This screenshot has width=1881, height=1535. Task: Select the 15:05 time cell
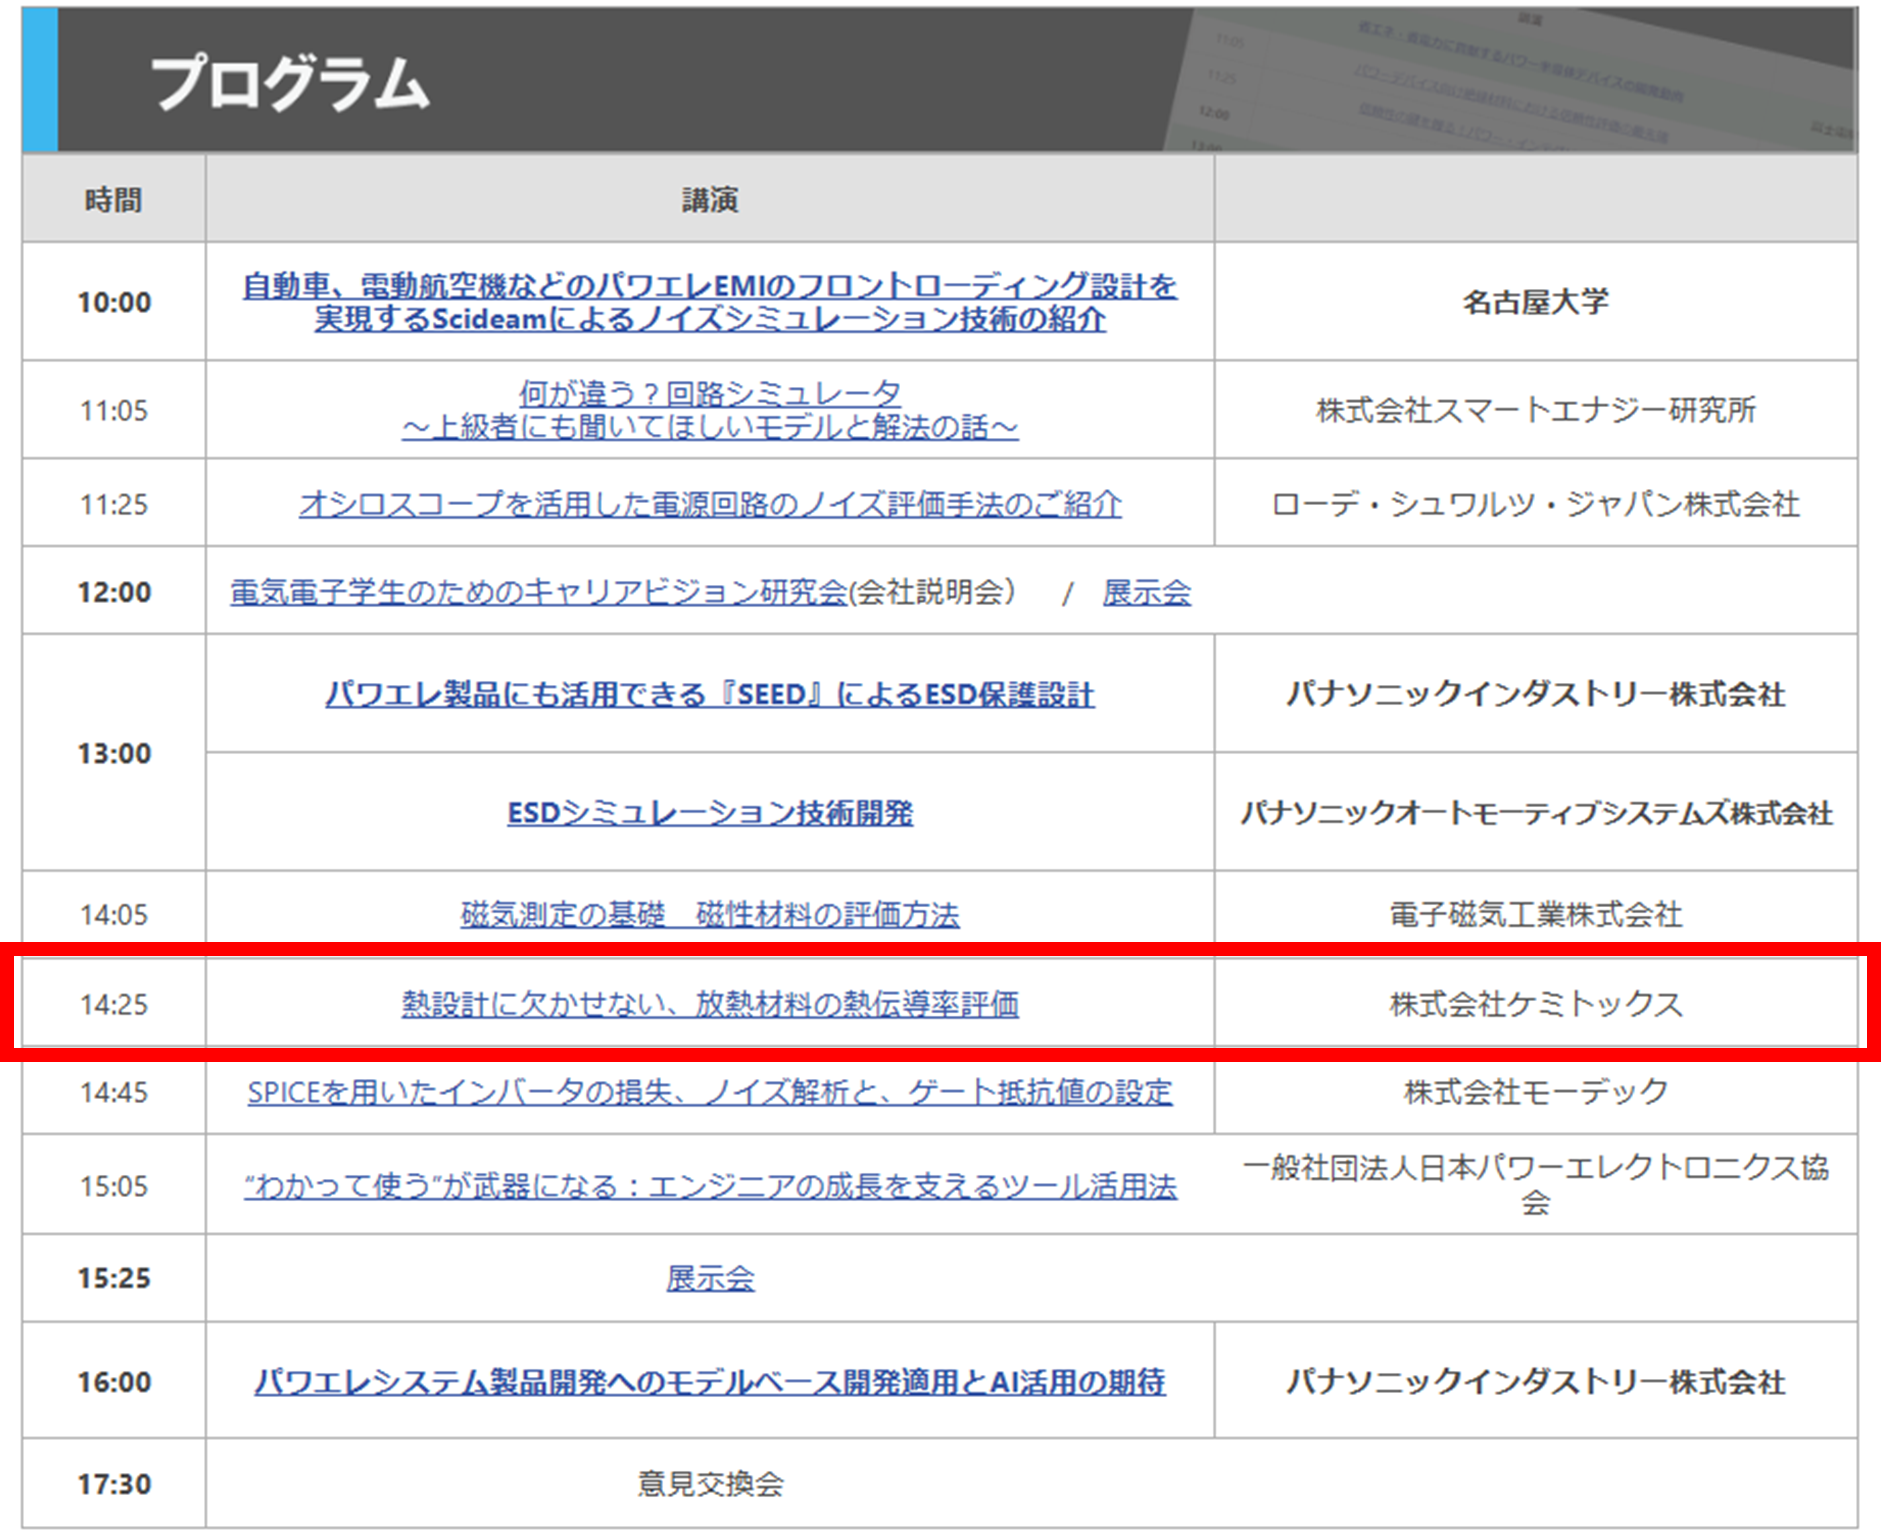[x=113, y=1186]
